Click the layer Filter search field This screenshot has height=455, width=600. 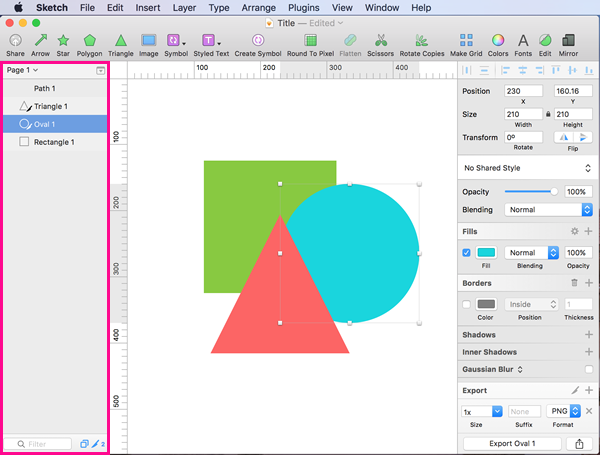38,444
